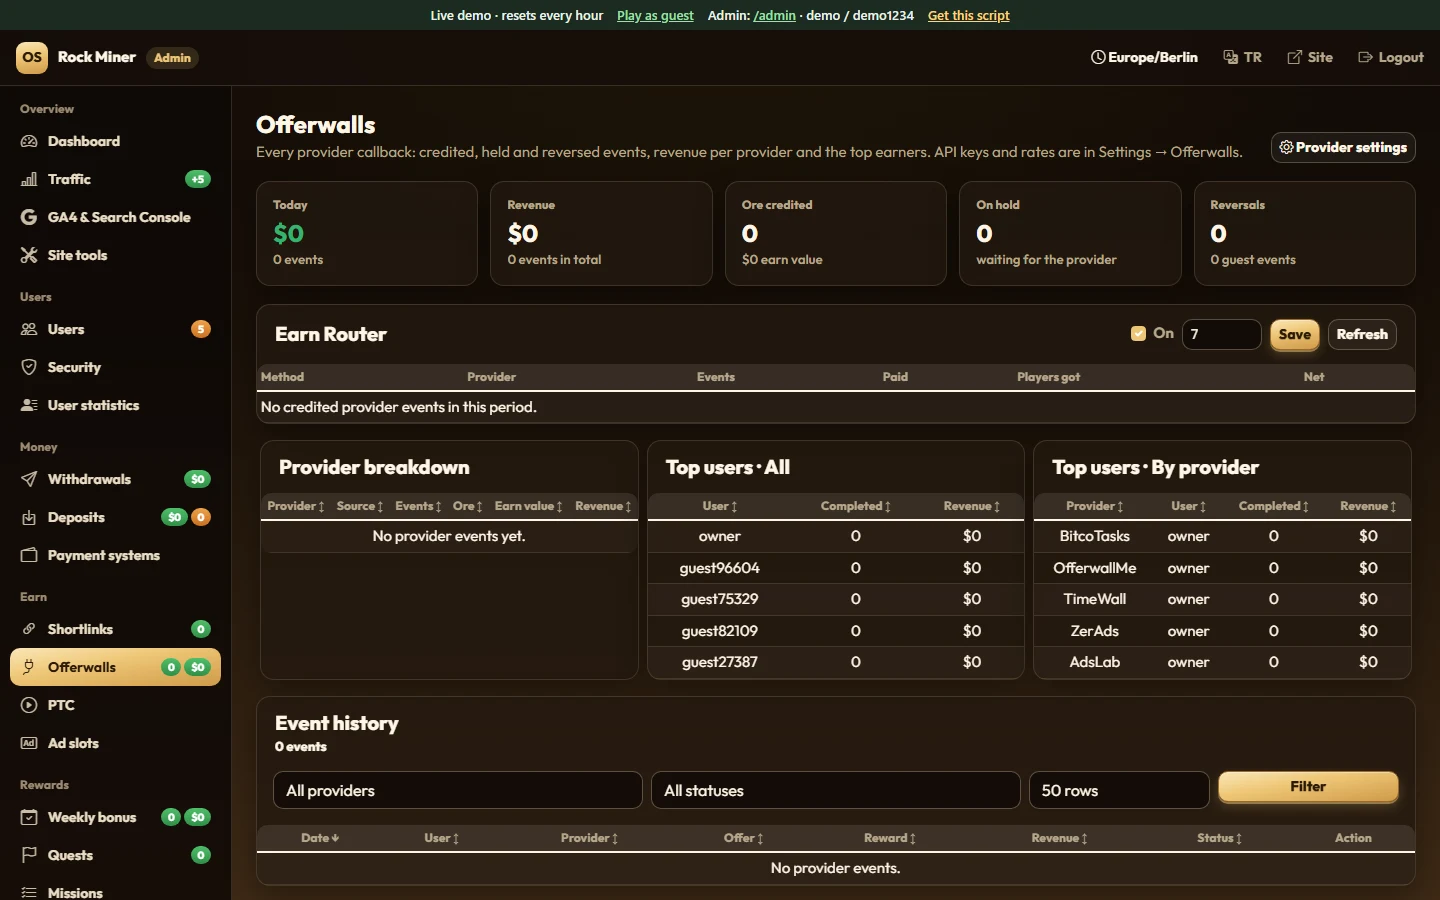Click the Withdrawals paper plane icon
Image resolution: width=1440 pixels, height=900 pixels.
pyautogui.click(x=29, y=479)
